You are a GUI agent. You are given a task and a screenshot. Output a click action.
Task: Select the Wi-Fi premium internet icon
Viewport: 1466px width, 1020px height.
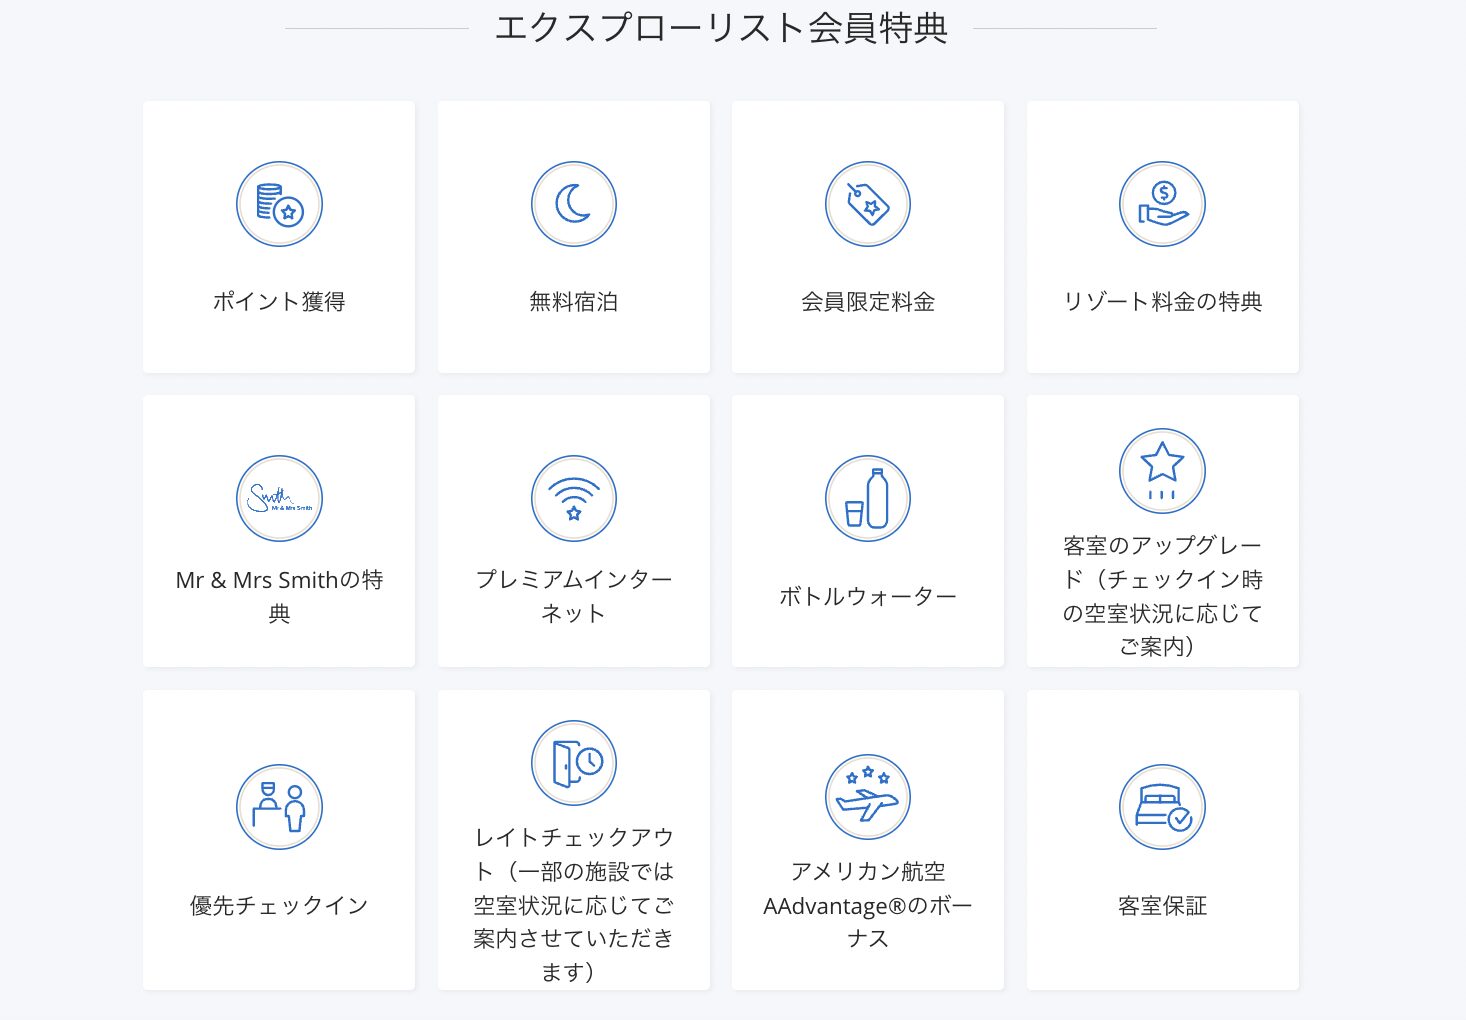click(x=573, y=498)
